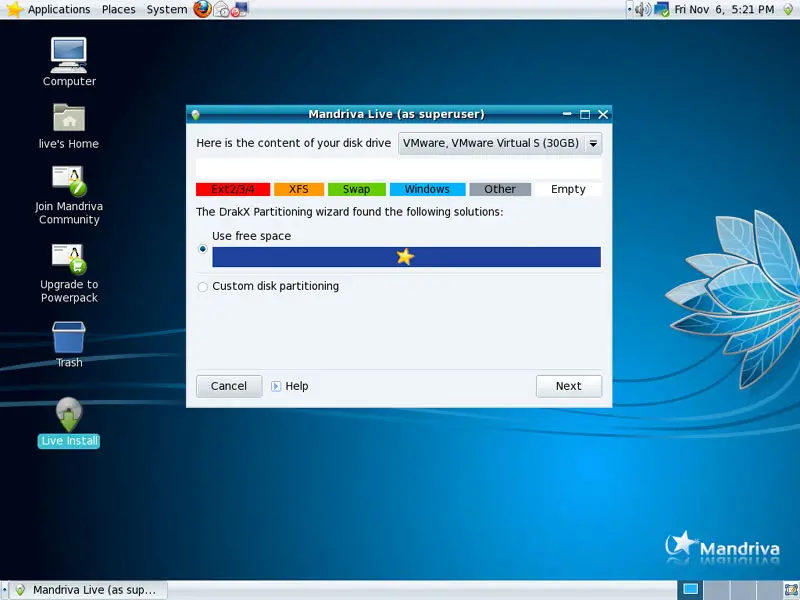Click the red Ext2/3/4 legend swatch
The height and width of the screenshot is (600, 800).
click(x=233, y=189)
